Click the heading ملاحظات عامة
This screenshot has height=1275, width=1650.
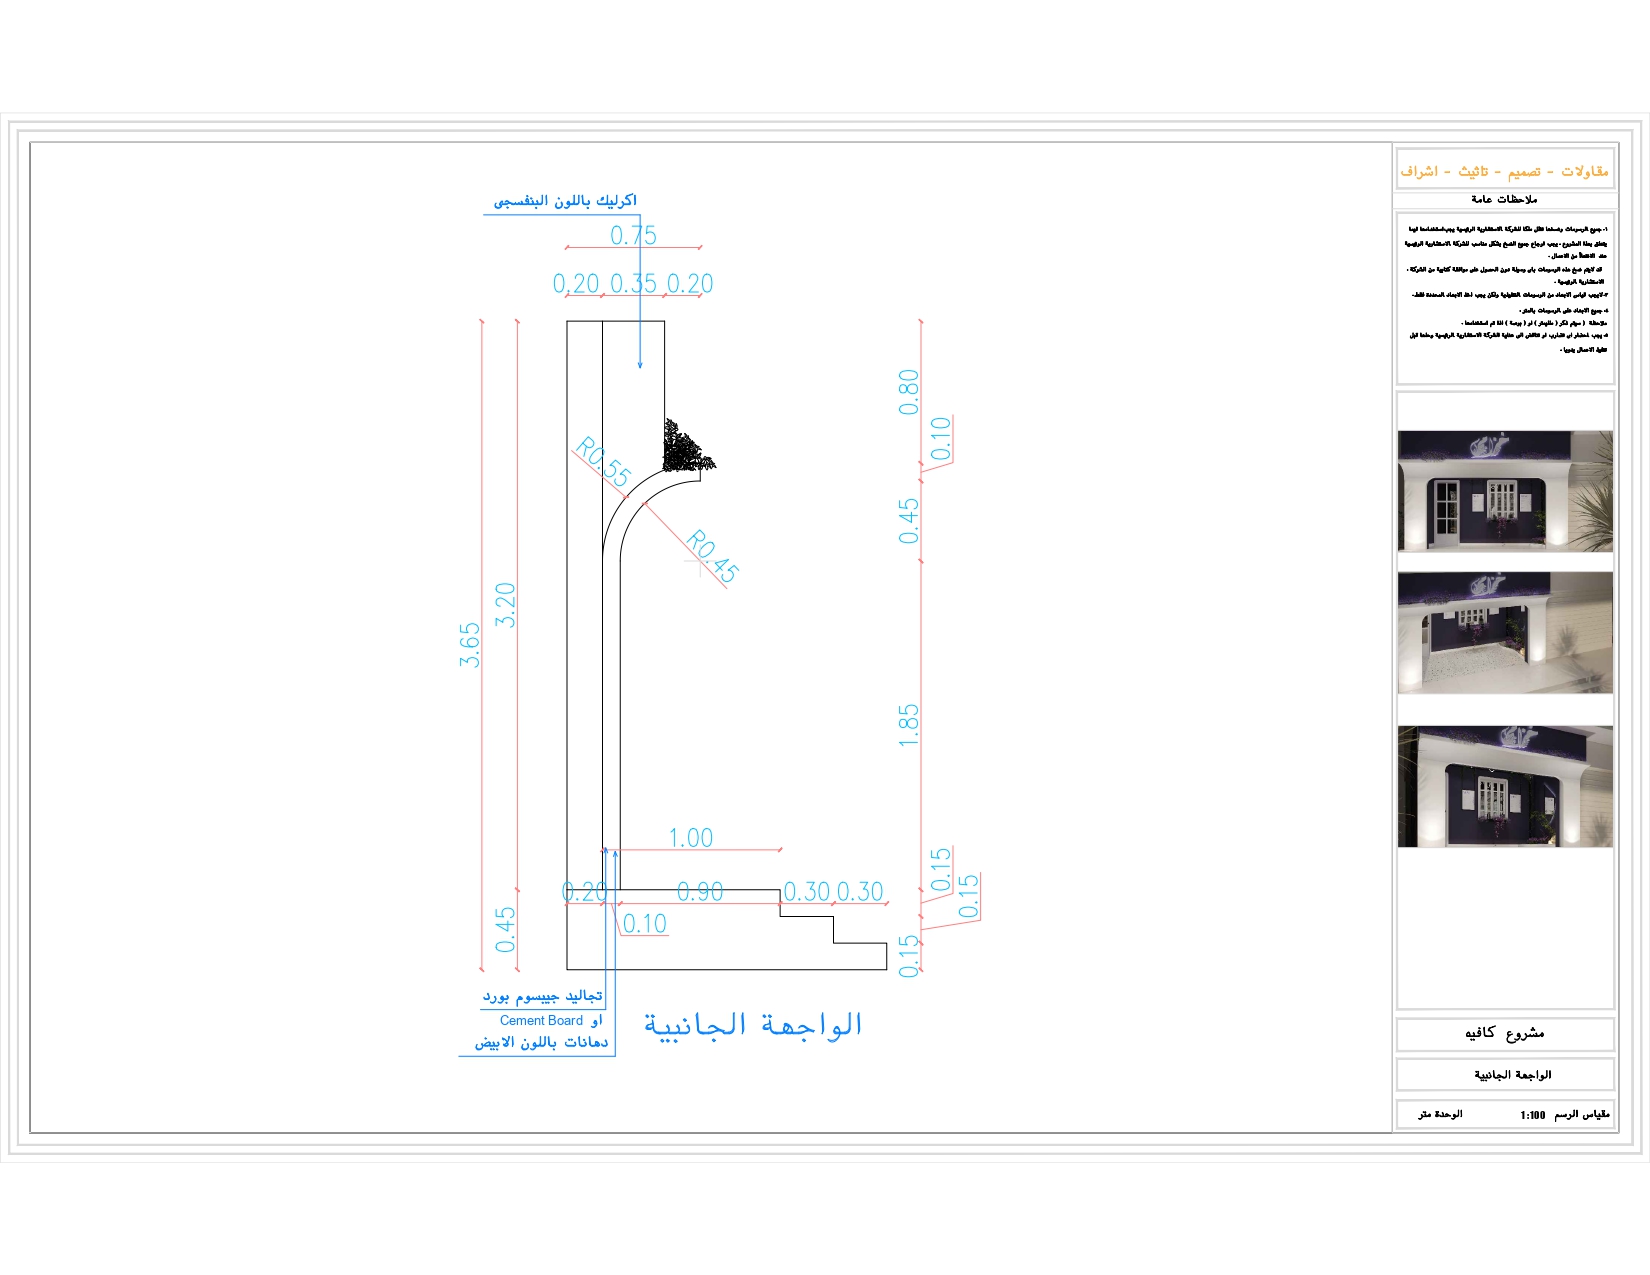tap(1504, 199)
